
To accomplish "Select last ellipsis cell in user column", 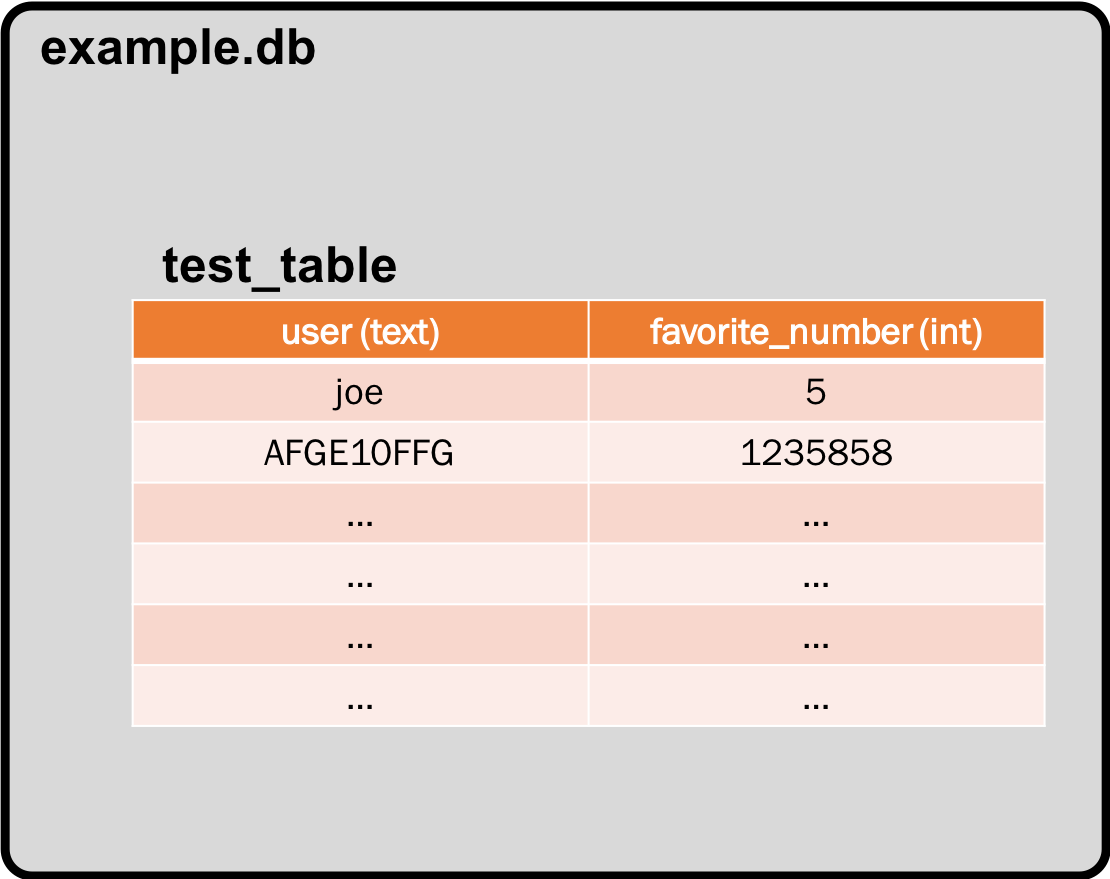I will (359, 700).
